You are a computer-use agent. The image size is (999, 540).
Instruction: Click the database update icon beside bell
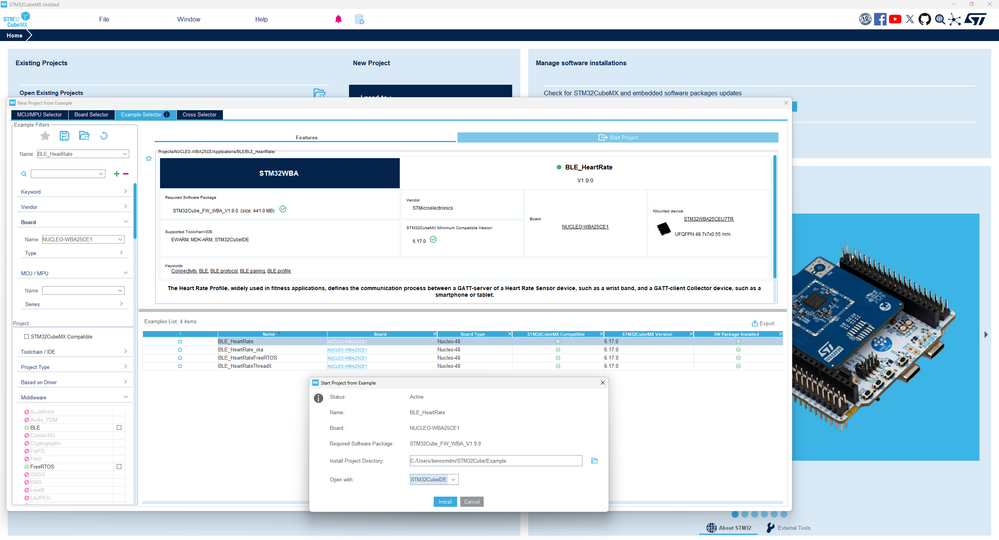click(x=359, y=19)
